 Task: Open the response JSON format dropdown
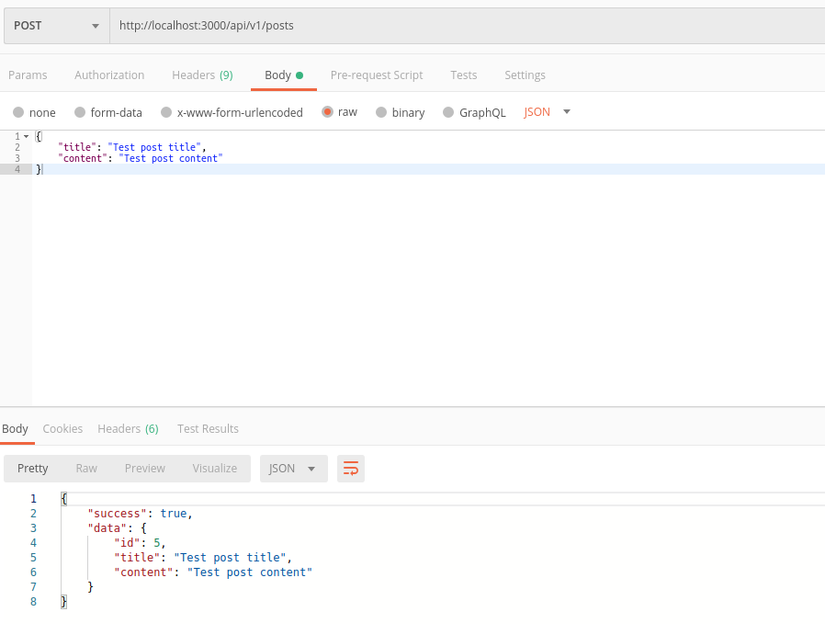293,468
